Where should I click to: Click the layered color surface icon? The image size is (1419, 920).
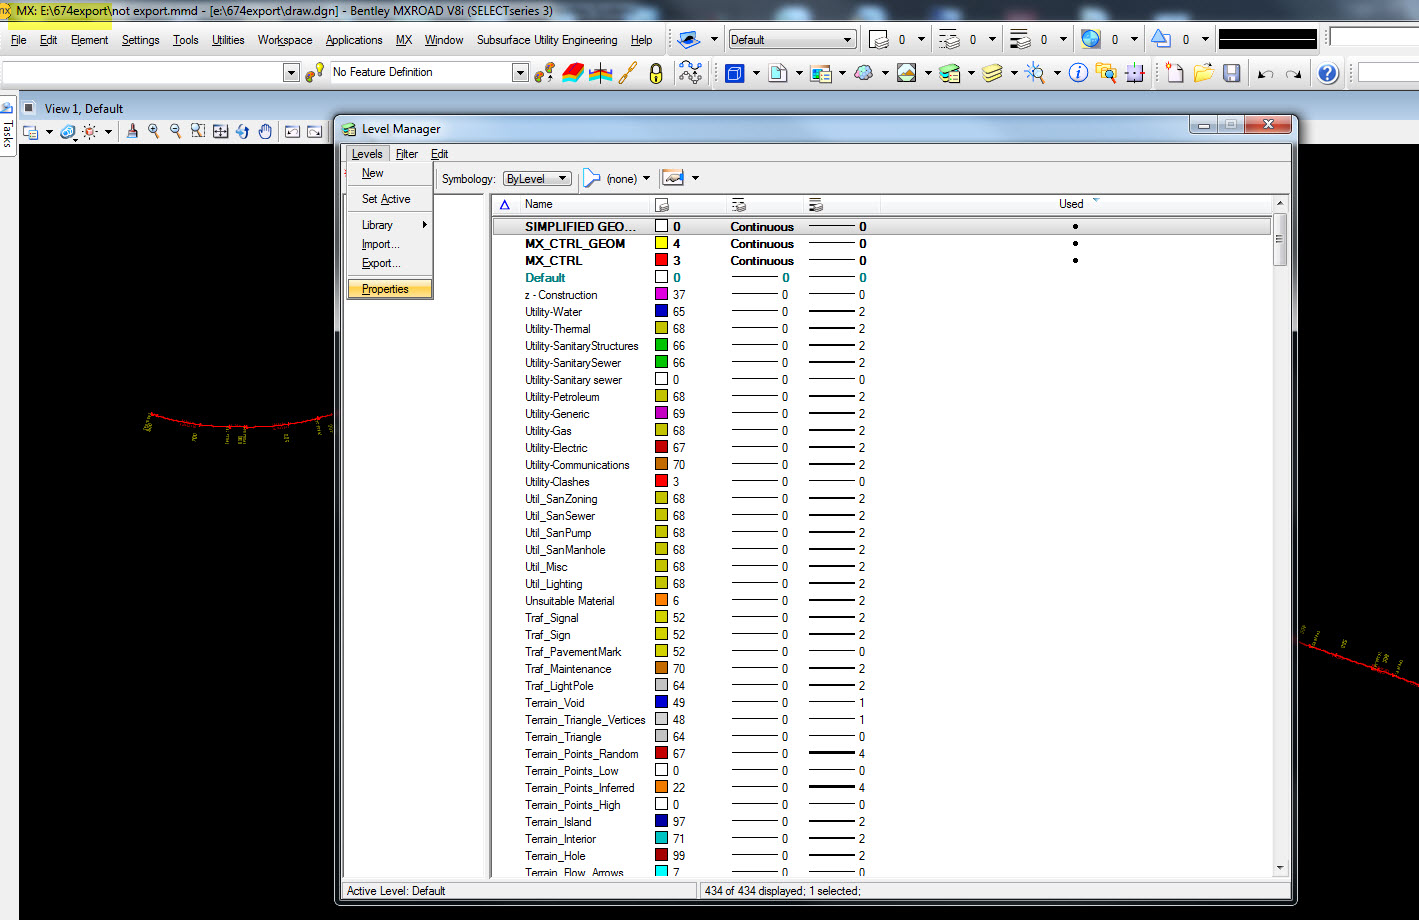pyautogui.click(x=573, y=73)
